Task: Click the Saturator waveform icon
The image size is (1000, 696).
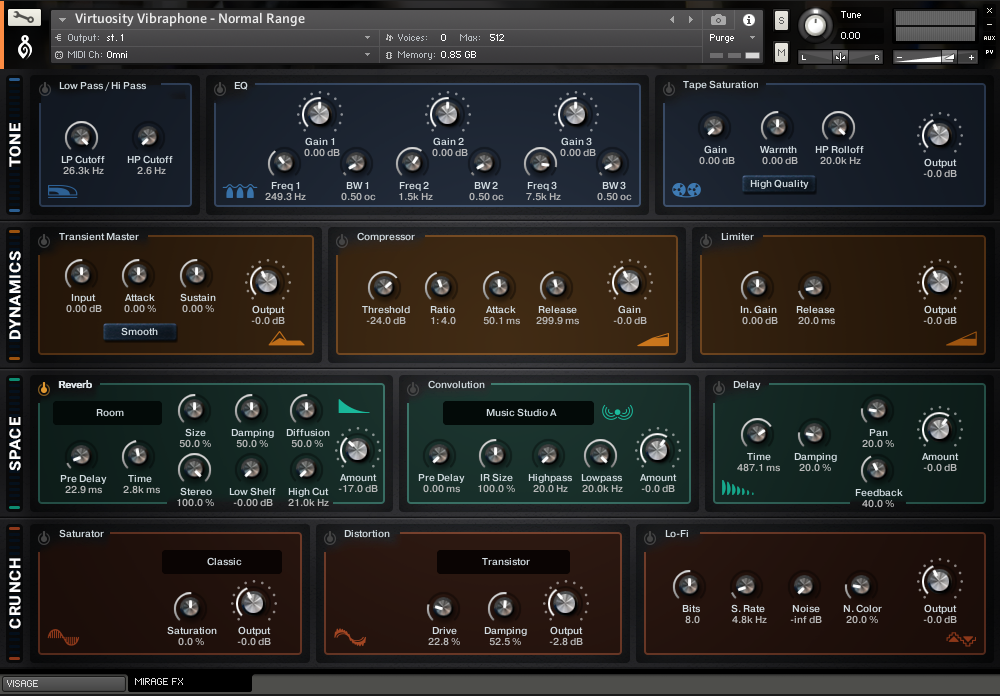Action: (x=63, y=637)
